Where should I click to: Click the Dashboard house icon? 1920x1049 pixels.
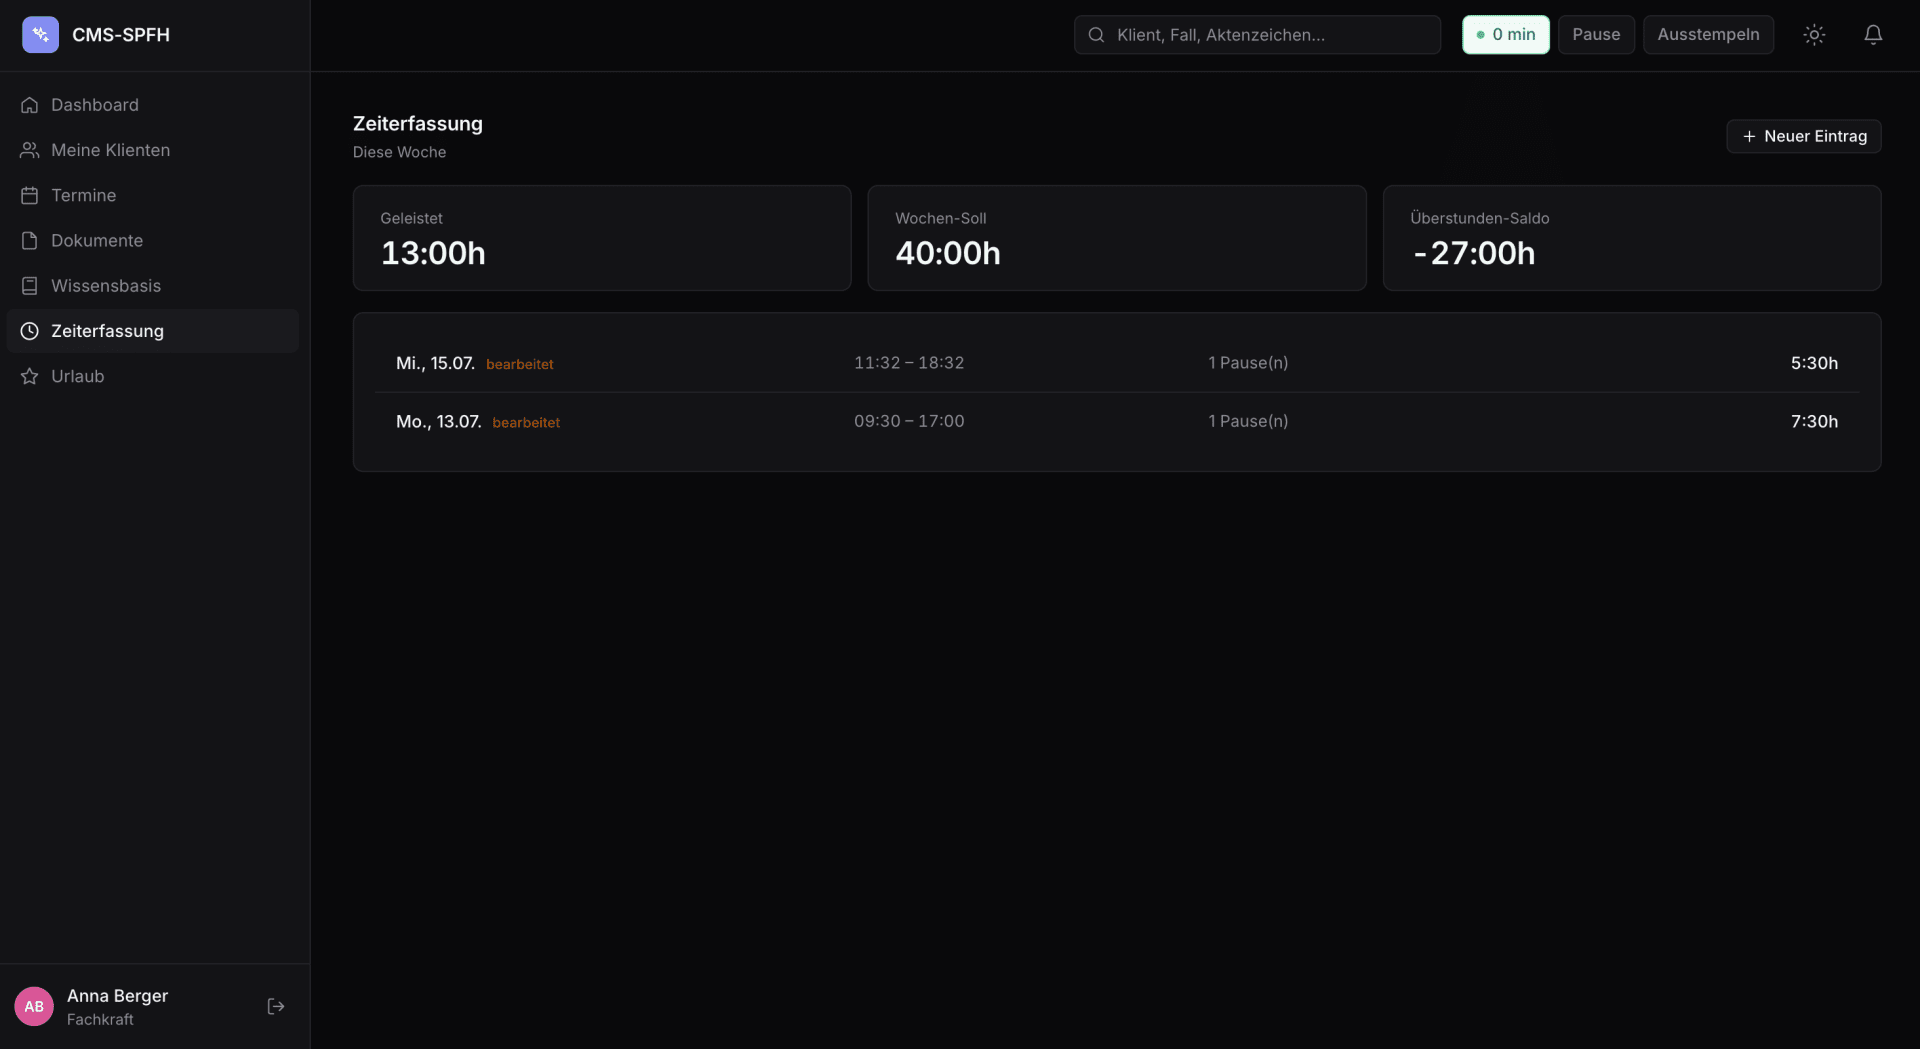(x=30, y=105)
